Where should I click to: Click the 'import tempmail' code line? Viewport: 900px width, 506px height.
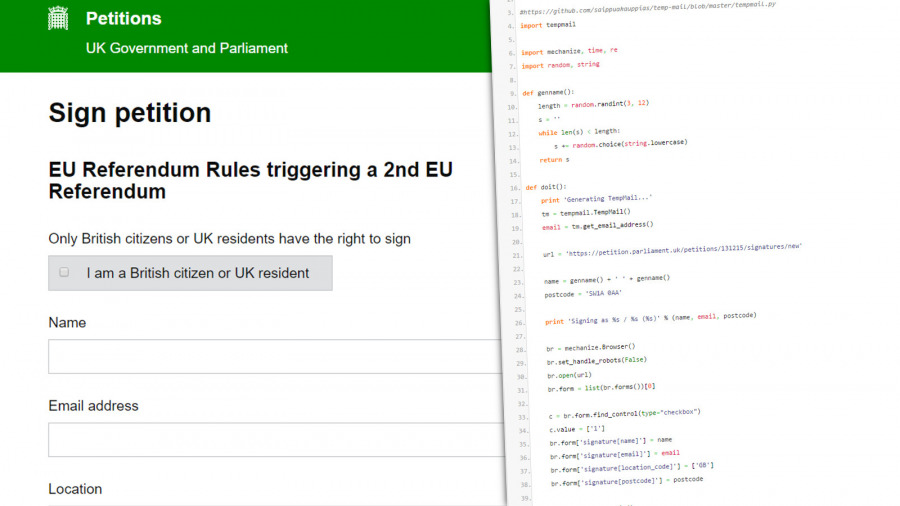(x=548, y=25)
